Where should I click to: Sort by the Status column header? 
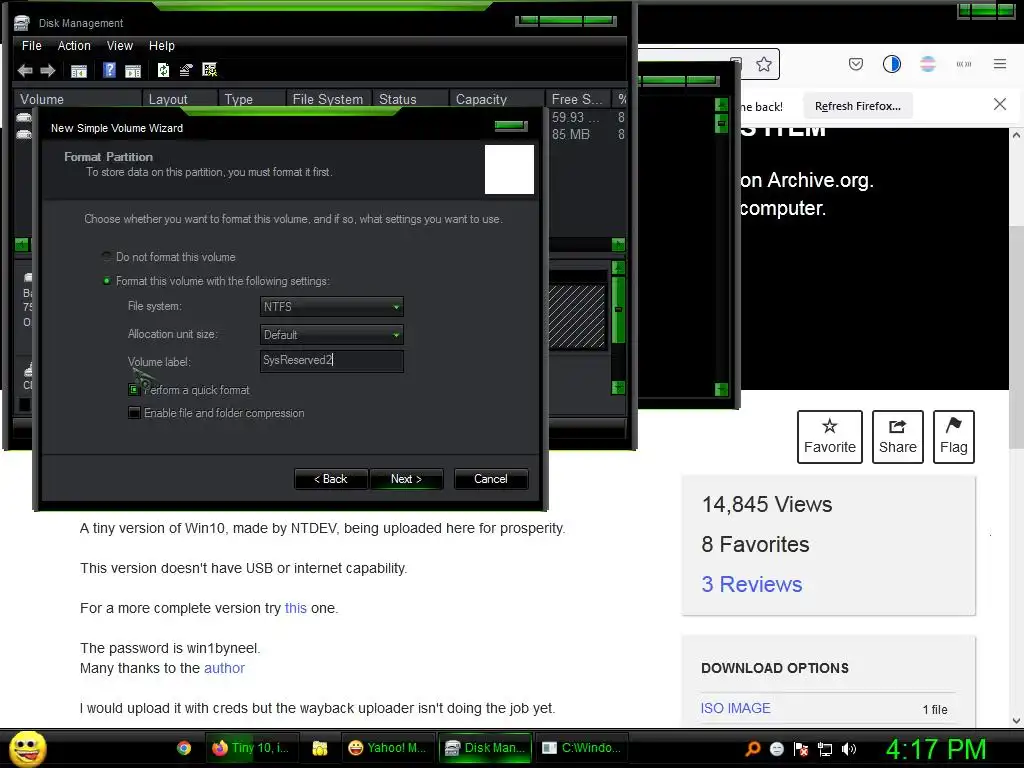pyautogui.click(x=411, y=99)
